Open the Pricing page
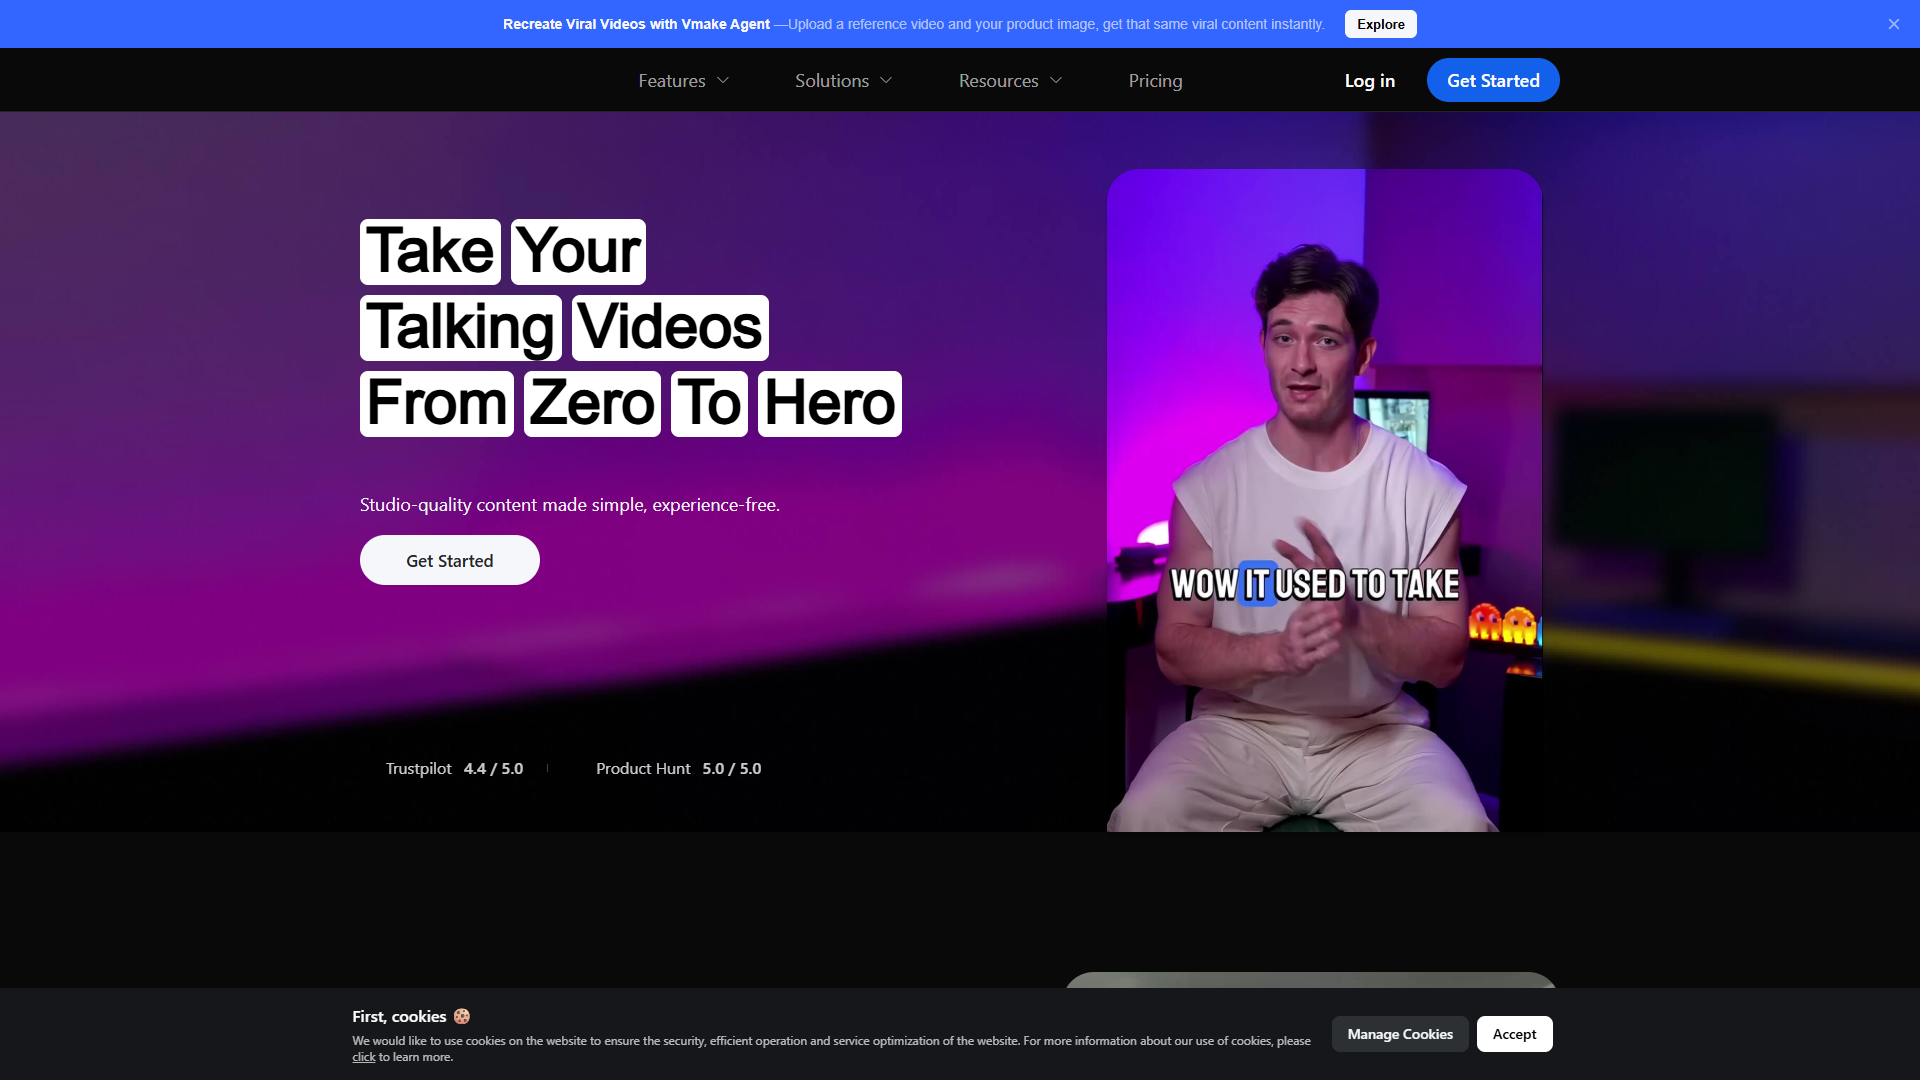This screenshot has width=1920, height=1080. tap(1155, 80)
